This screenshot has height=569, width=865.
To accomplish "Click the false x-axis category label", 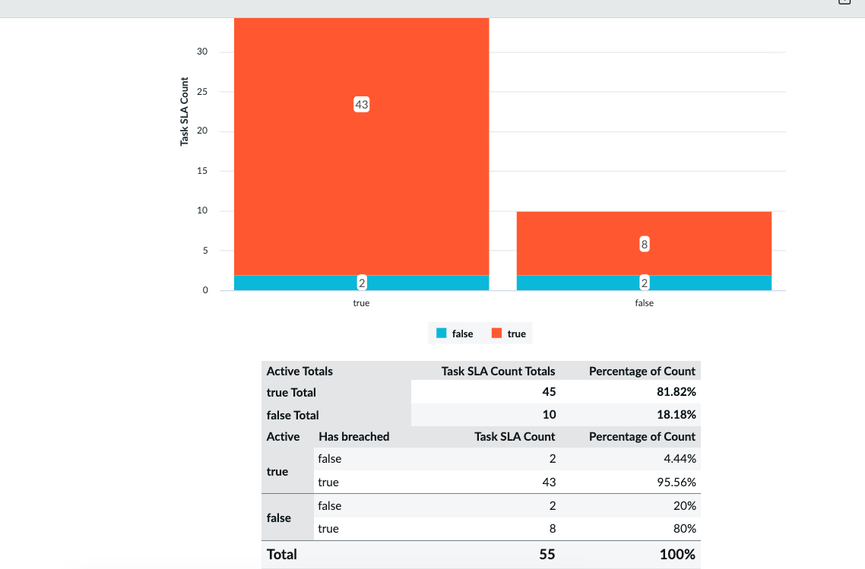I will [644, 303].
